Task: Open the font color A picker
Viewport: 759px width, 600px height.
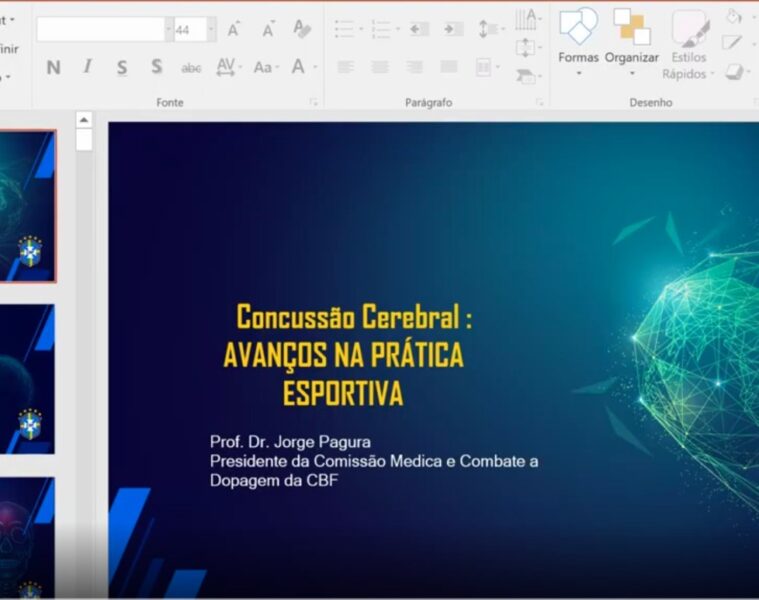Action: click(298, 67)
